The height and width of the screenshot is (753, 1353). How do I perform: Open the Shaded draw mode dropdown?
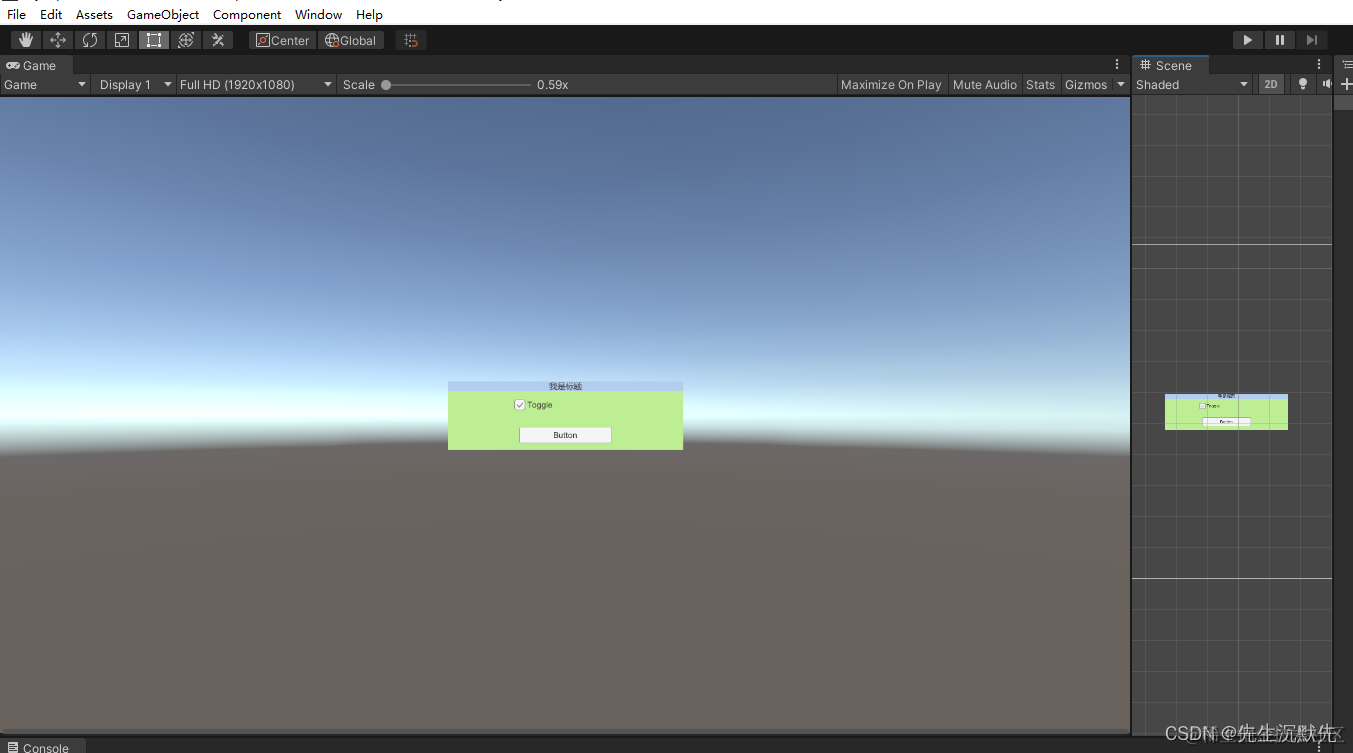tap(1193, 85)
